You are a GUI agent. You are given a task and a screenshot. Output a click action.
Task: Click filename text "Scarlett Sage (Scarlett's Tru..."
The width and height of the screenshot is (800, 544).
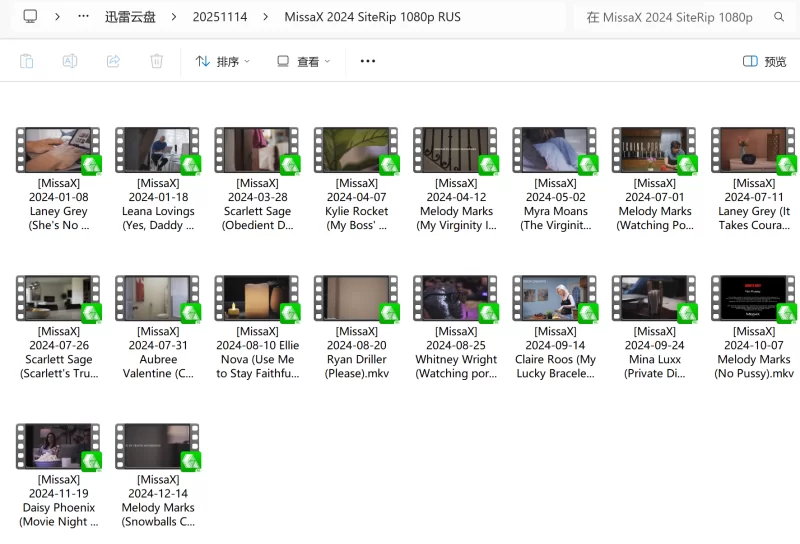[x=59, y=366]
